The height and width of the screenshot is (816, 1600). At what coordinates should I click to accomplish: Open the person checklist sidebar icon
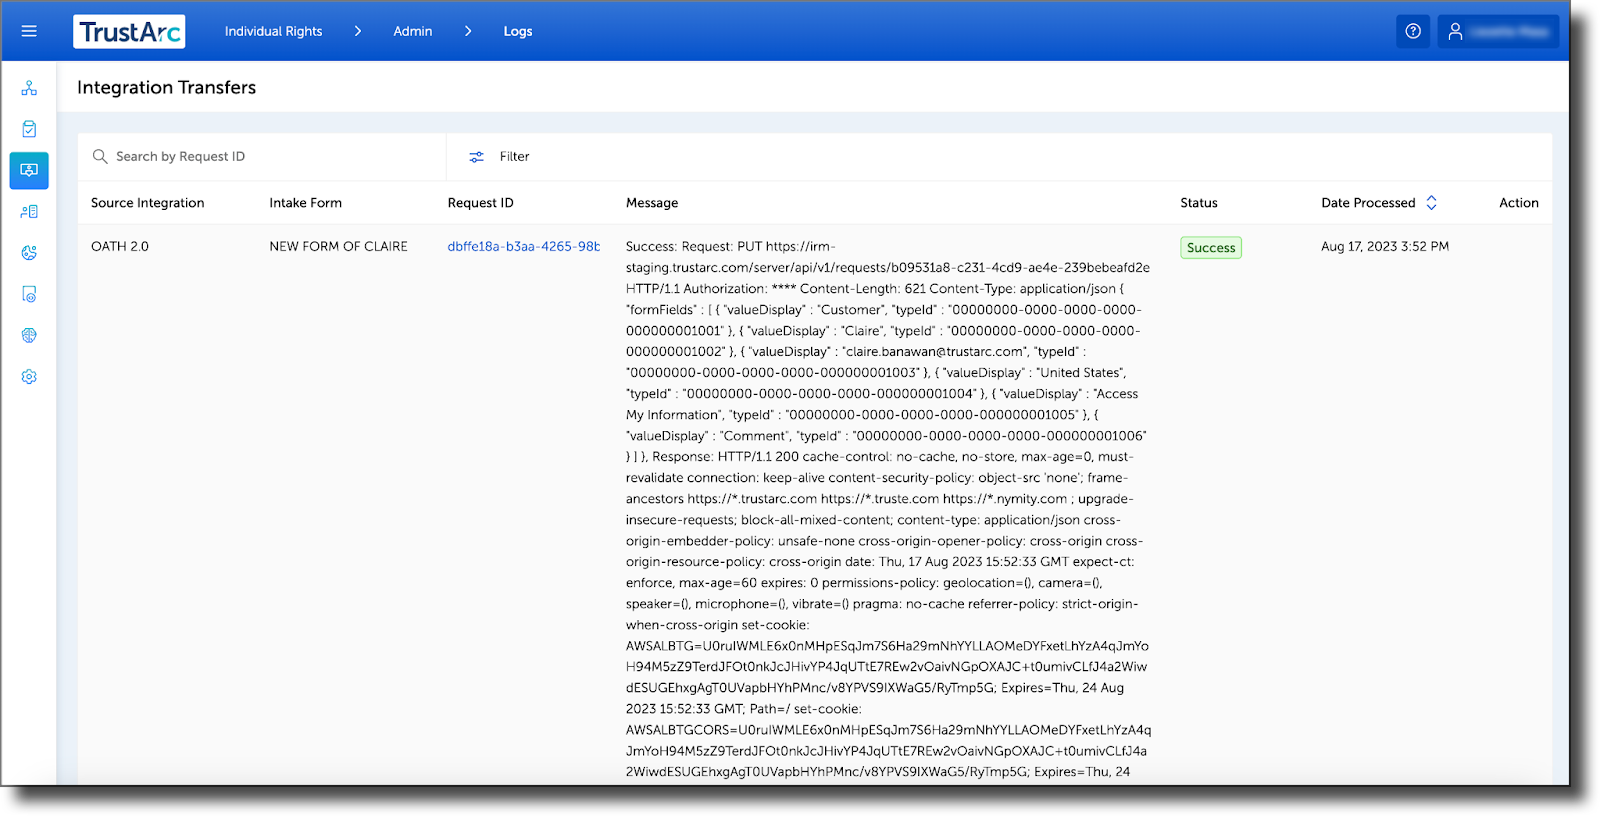pos(29,212)
